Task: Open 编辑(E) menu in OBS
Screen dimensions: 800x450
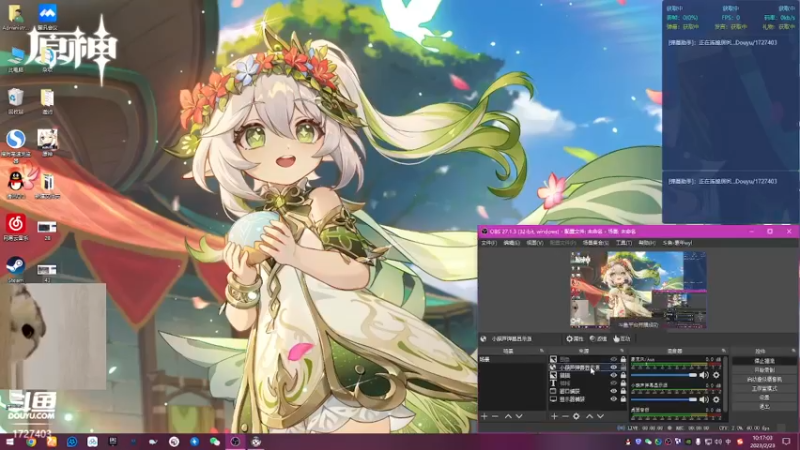Action: (511, 243)
